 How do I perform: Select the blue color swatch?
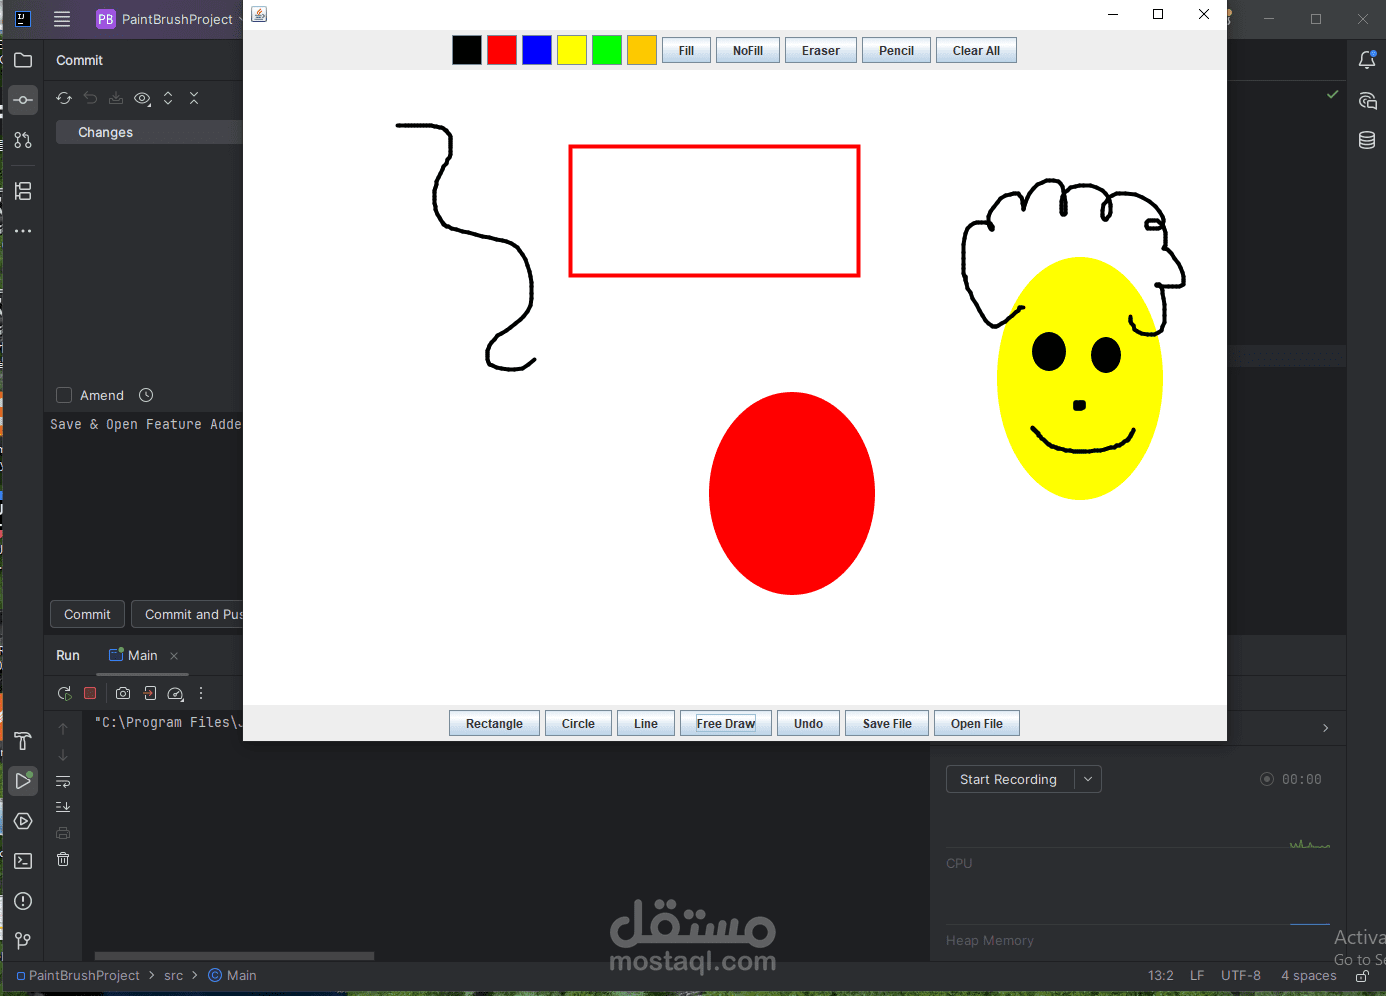537,50
